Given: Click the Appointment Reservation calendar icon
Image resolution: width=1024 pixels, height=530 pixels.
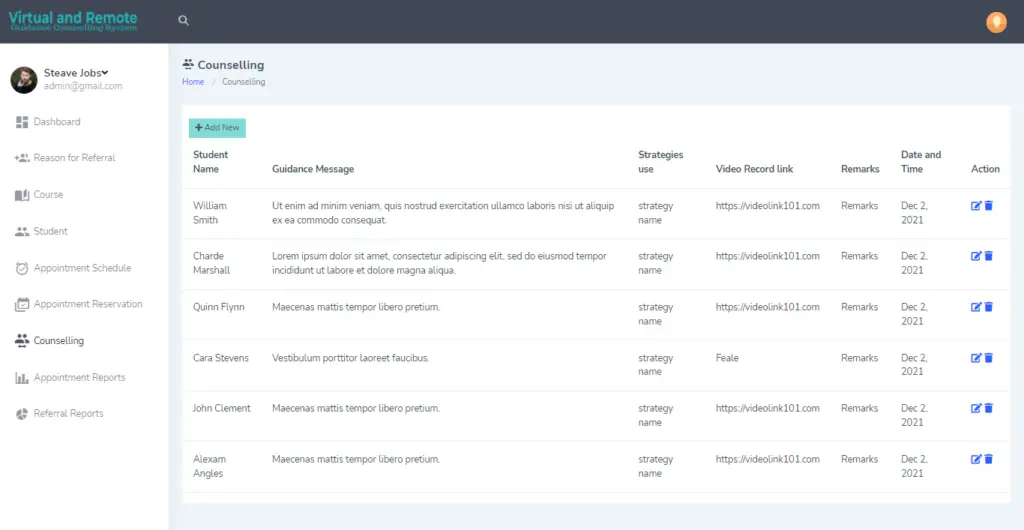Looking at the screenshot, I should click(22, 304).
